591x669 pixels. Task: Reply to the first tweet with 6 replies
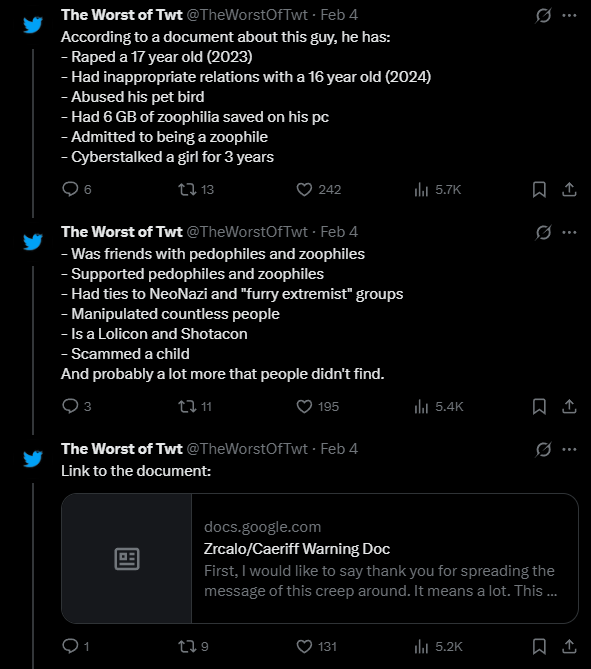pyautogui.click(x=77, y=189)
